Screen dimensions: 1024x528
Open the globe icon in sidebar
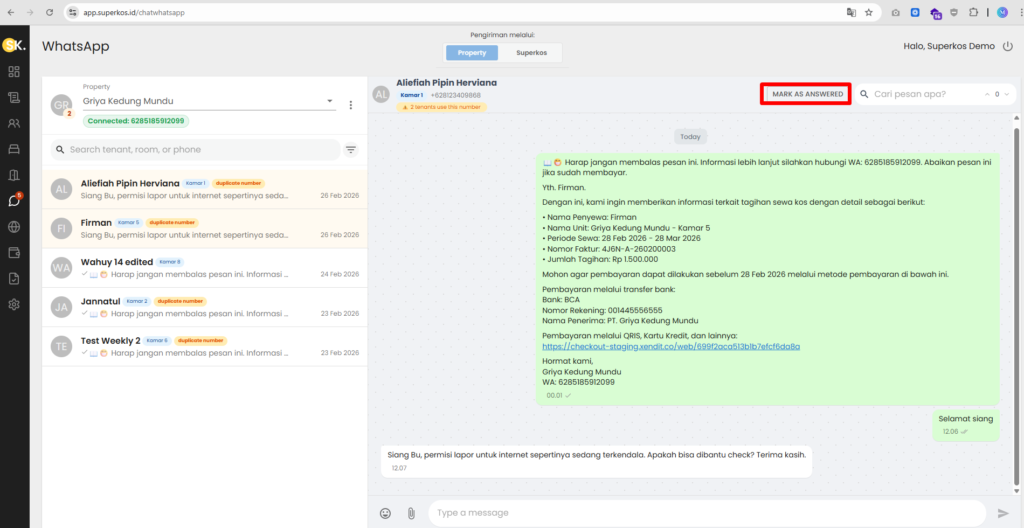14,226
